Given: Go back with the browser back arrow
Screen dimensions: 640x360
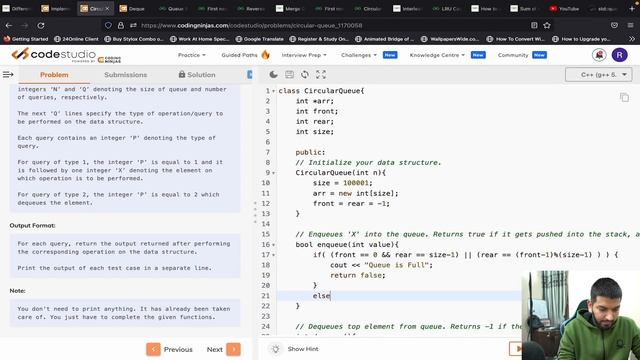Looking at the screenshot, I should click(9, 25).
